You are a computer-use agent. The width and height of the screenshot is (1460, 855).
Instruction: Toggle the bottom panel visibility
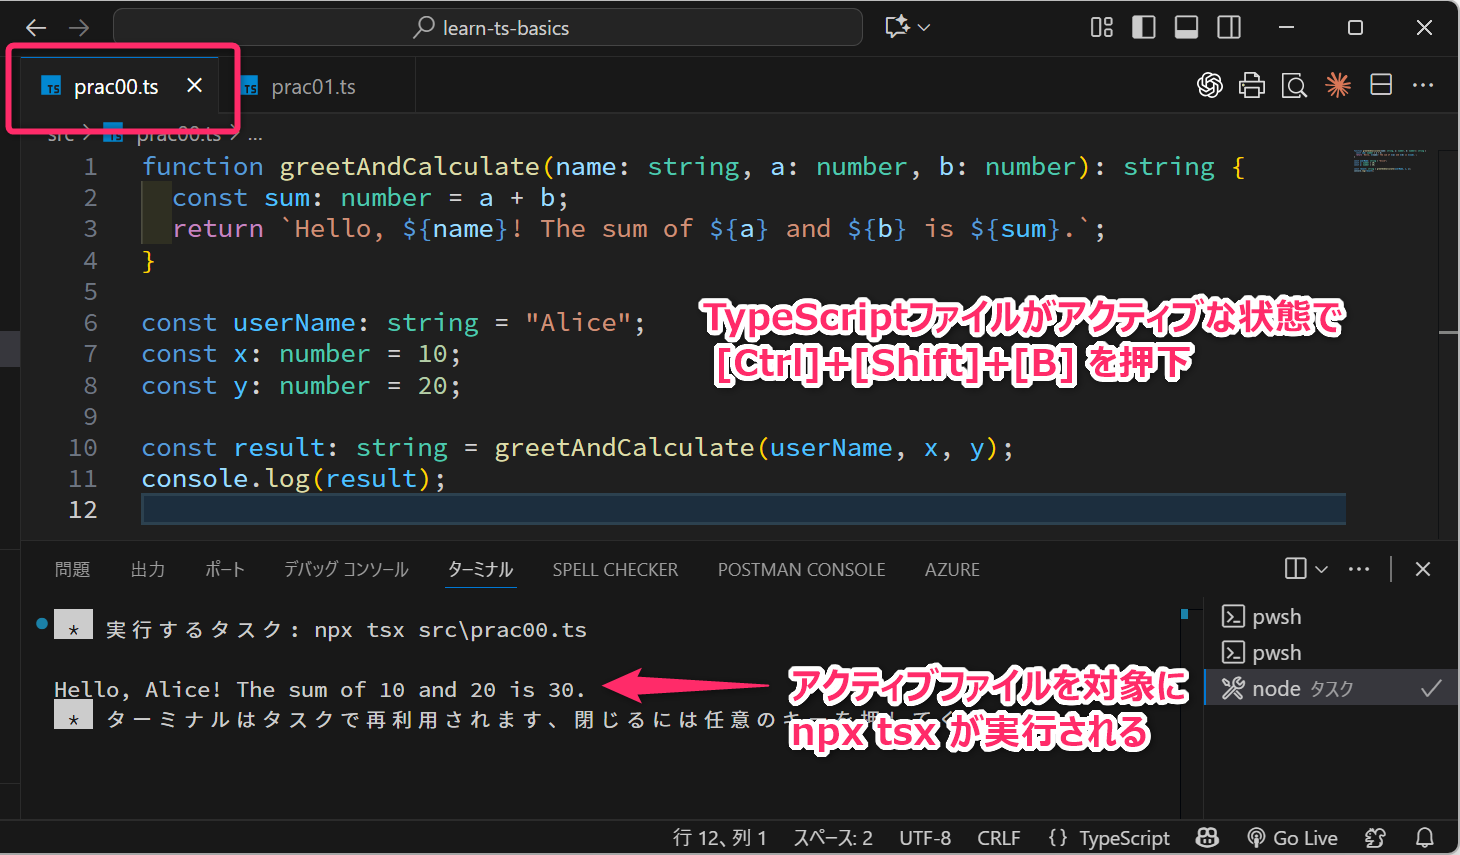pos(1187,28)
